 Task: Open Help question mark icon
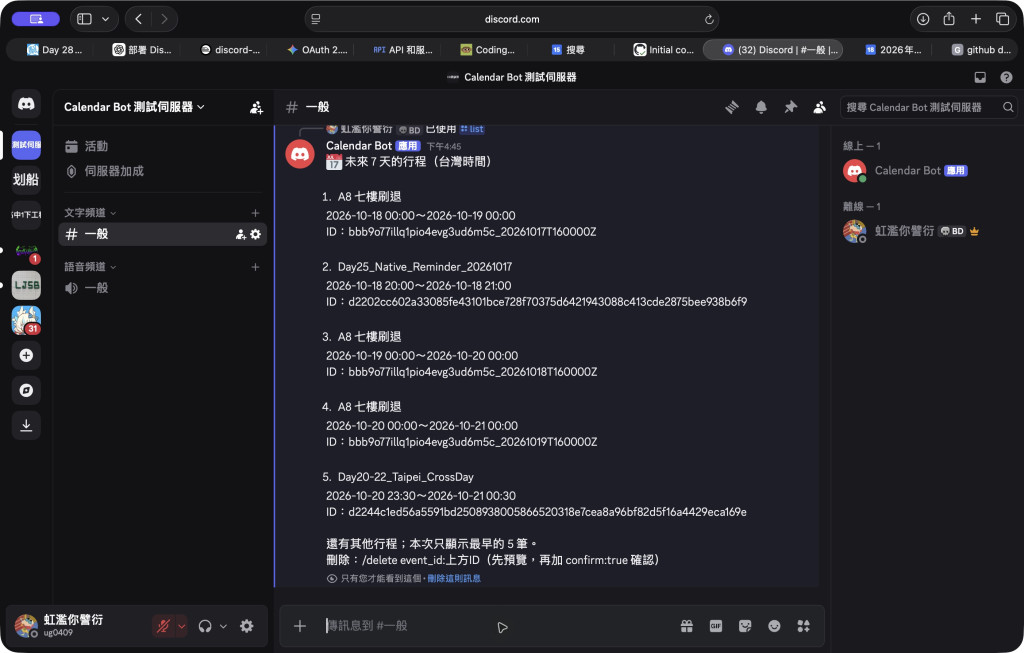tap(1006, 77)
